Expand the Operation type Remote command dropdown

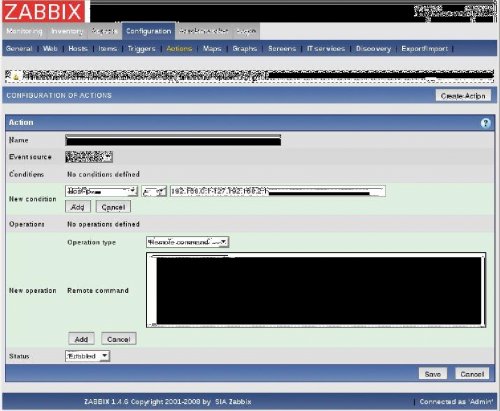(187, 242)
